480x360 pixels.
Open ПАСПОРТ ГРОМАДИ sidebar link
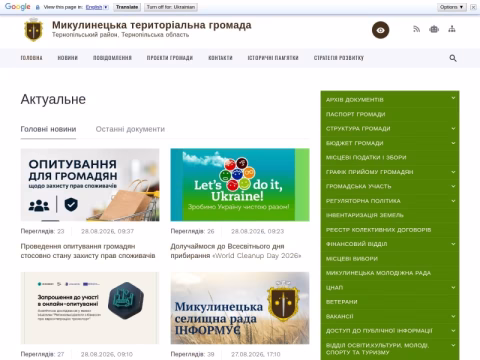[x=355, y=114]
